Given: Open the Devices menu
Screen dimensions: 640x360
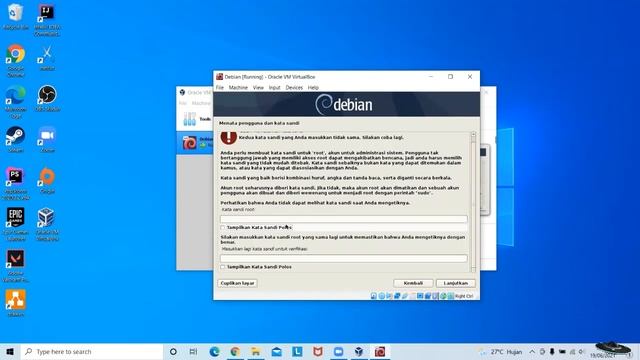Looking at the screenshot, I should [x=294, y=87].
